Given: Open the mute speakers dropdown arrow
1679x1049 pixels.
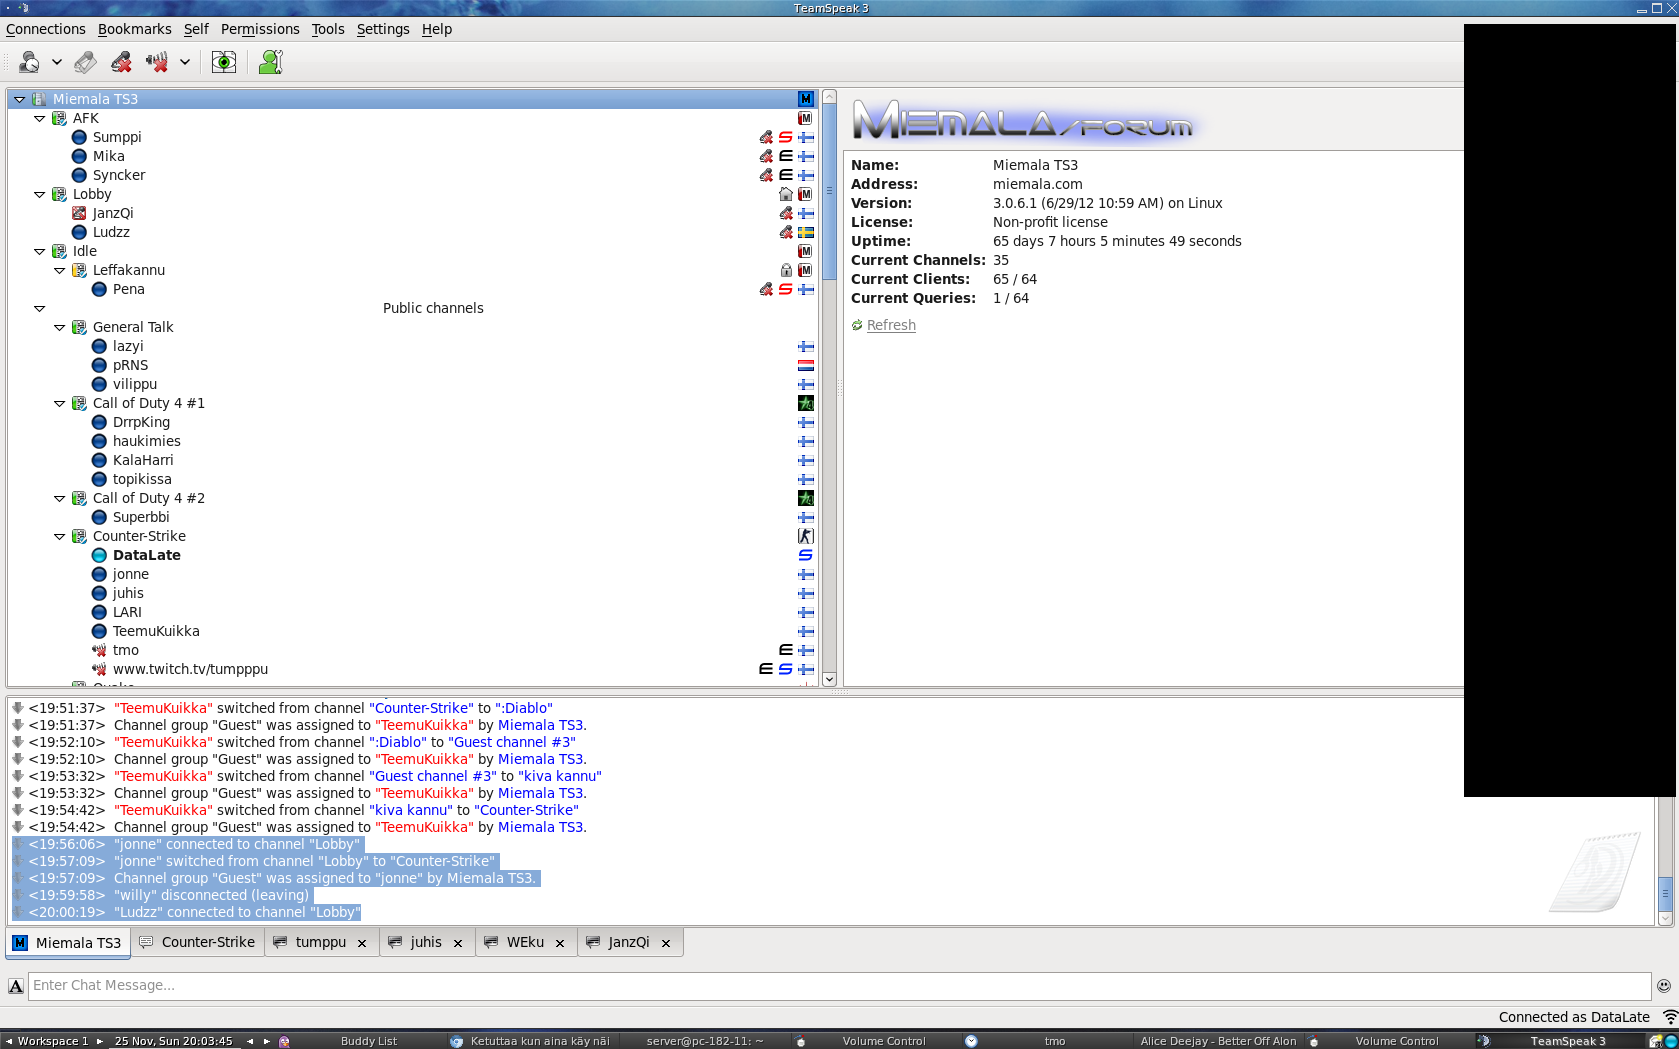Looking at the screenshot, I should coord(185,62).
